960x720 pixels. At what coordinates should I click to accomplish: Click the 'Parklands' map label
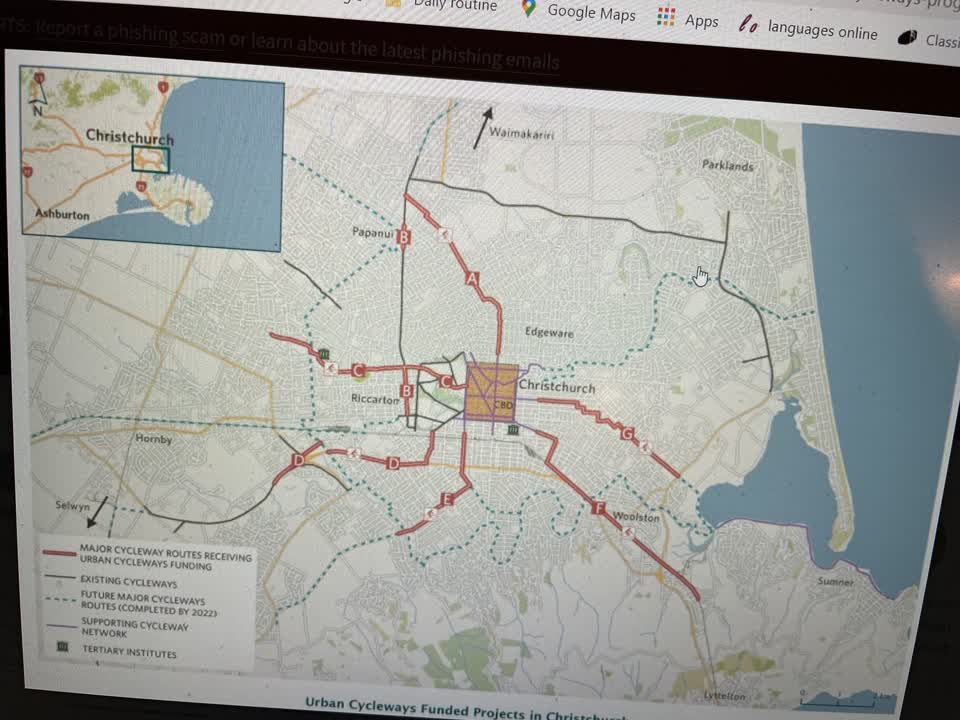727,165
